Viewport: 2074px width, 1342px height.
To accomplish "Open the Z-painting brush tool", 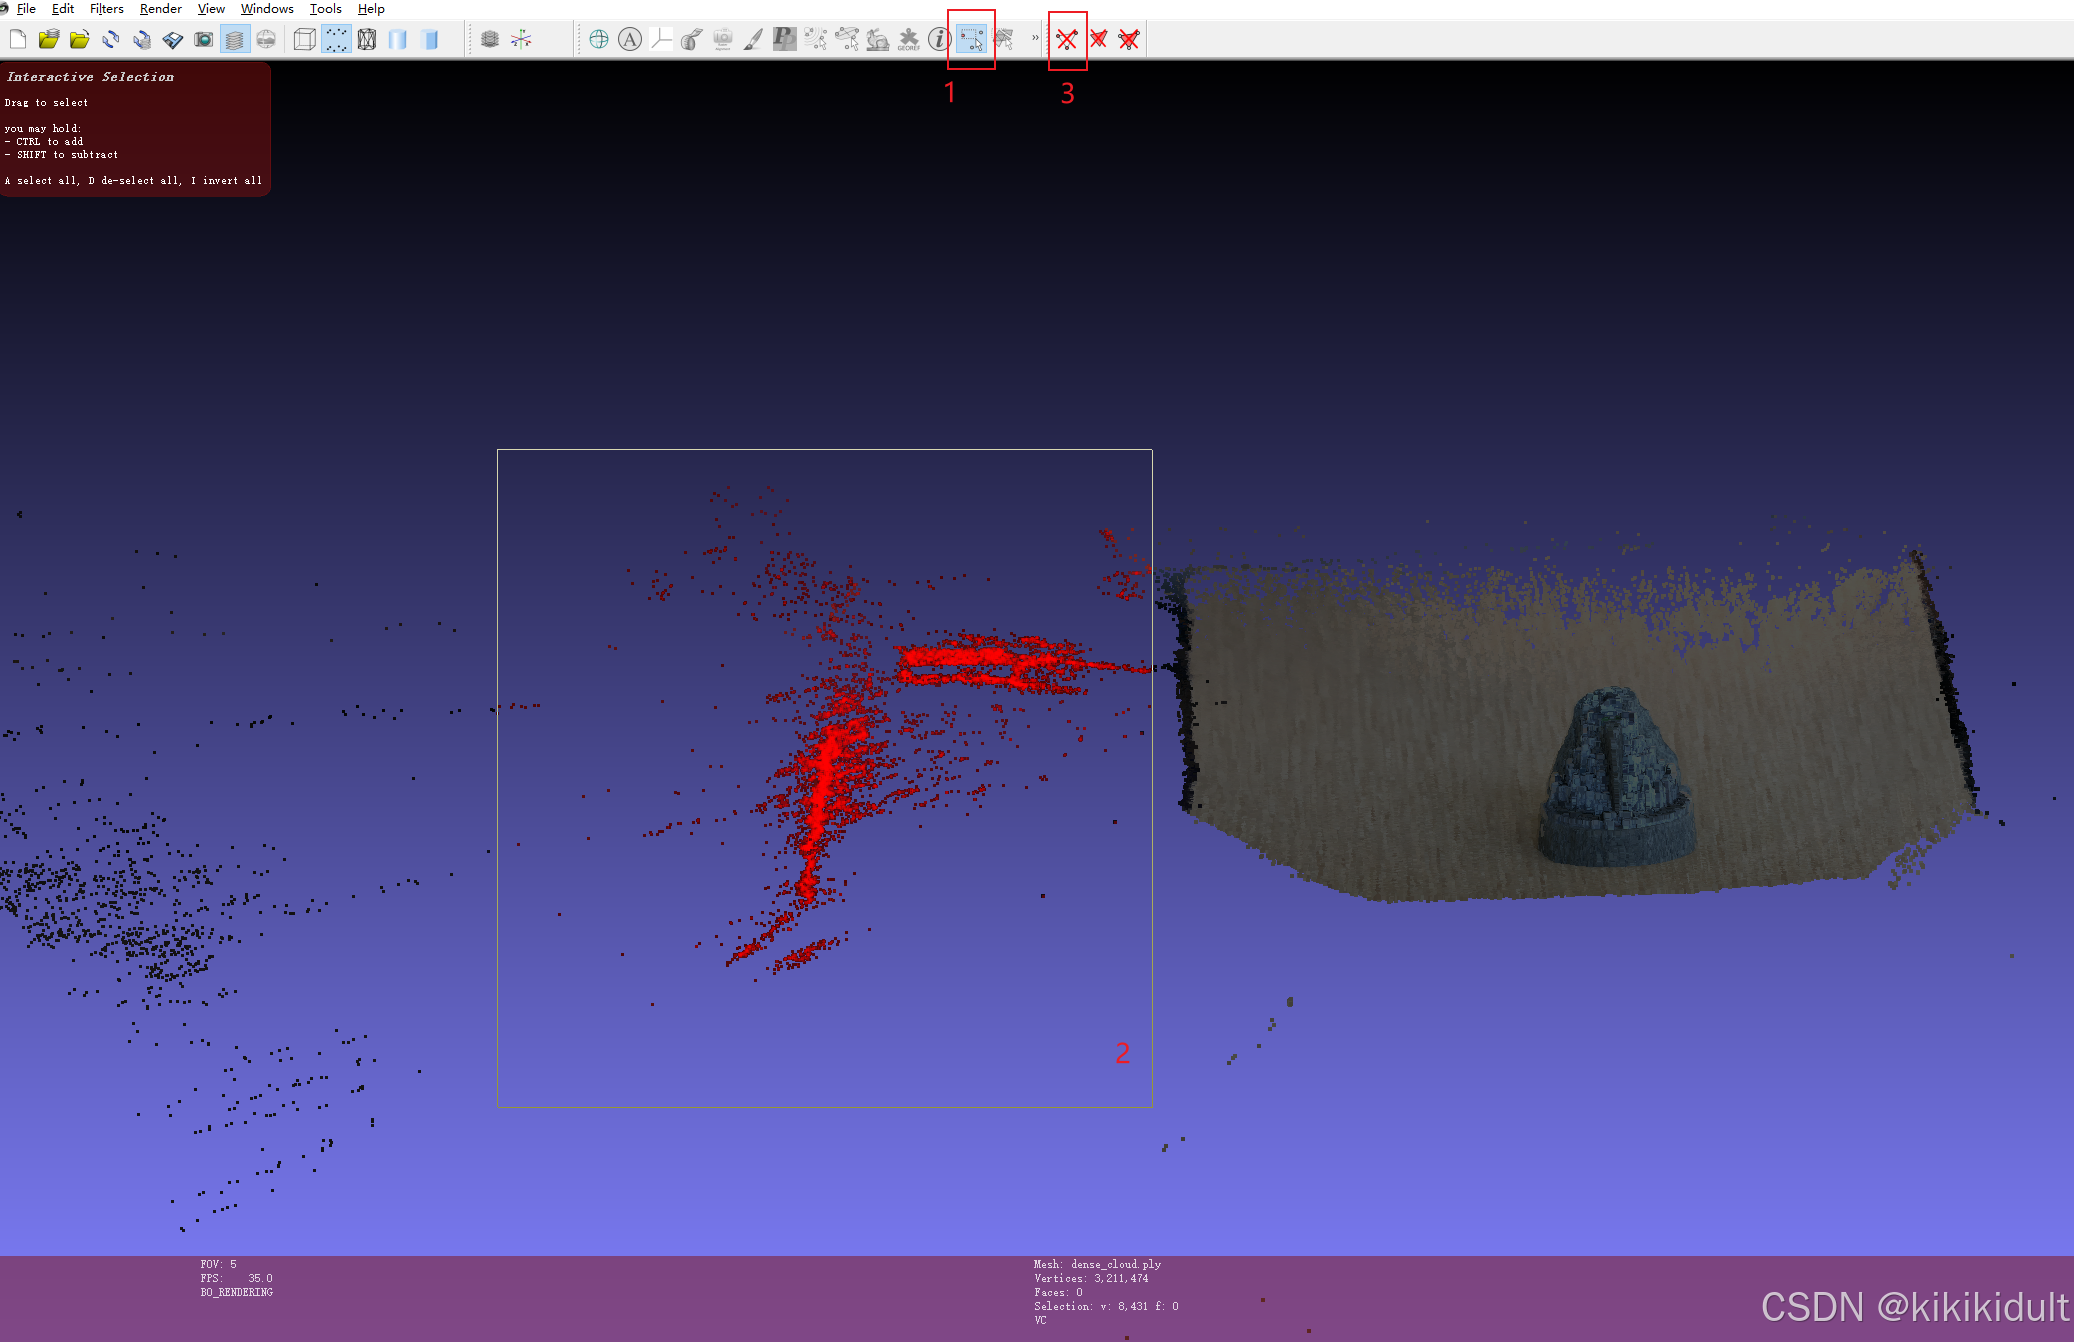I will 754,39.
